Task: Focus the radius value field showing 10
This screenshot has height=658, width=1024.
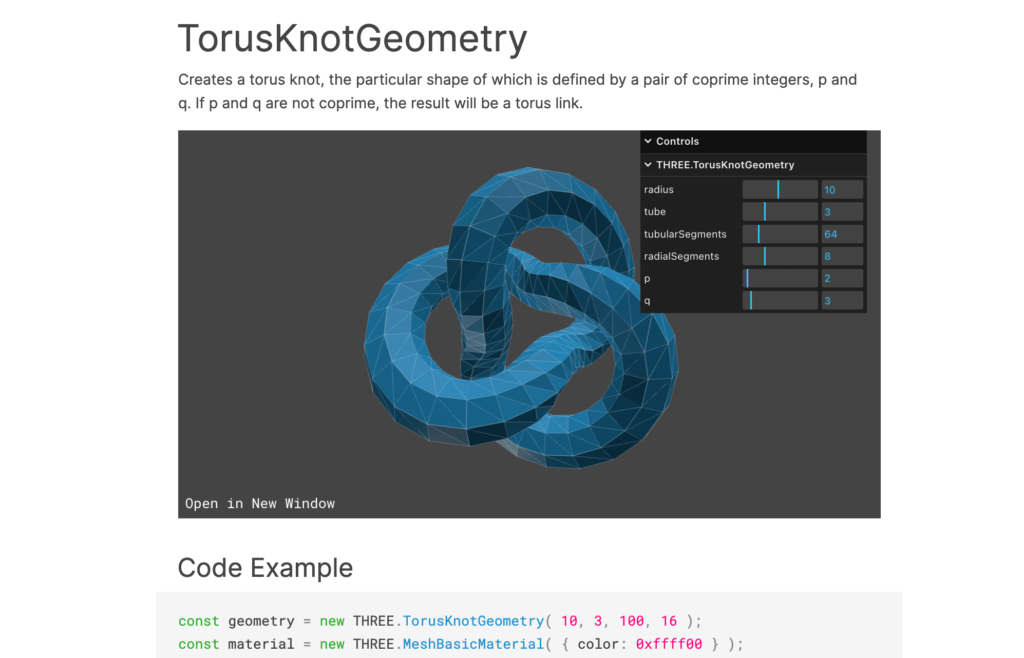Action: 841,190
